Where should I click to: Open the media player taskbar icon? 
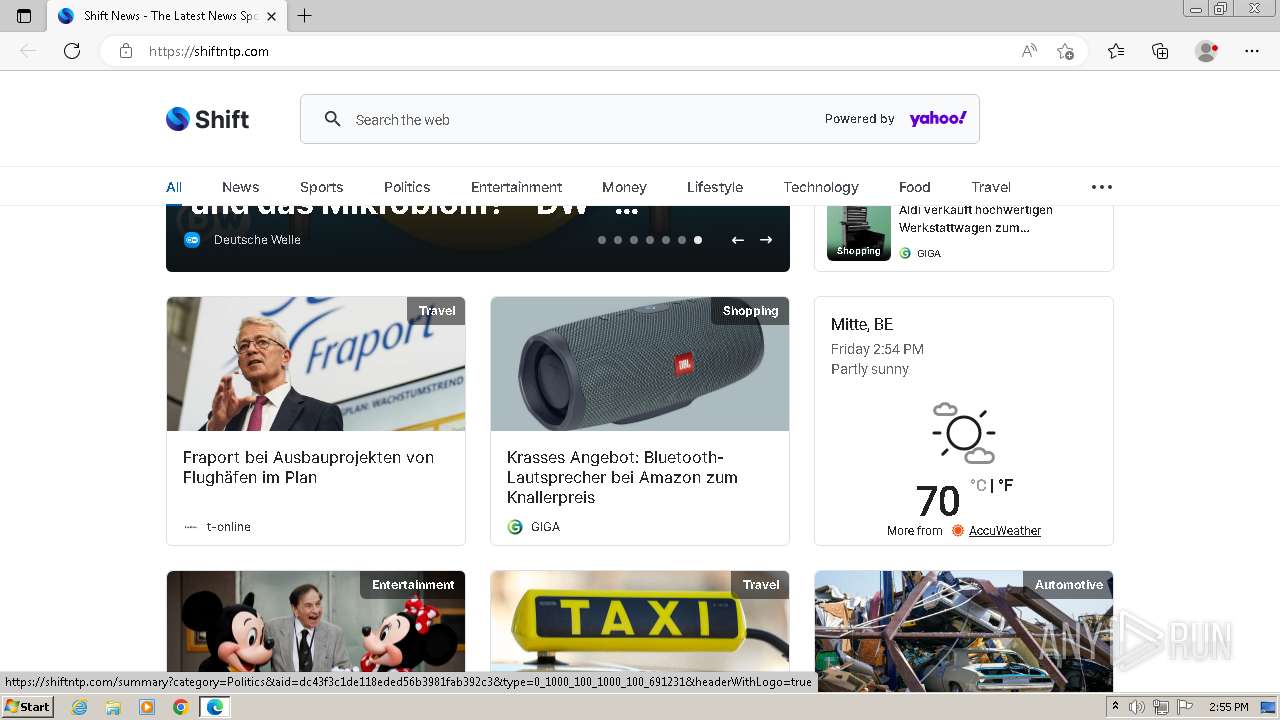pos(147,707)
